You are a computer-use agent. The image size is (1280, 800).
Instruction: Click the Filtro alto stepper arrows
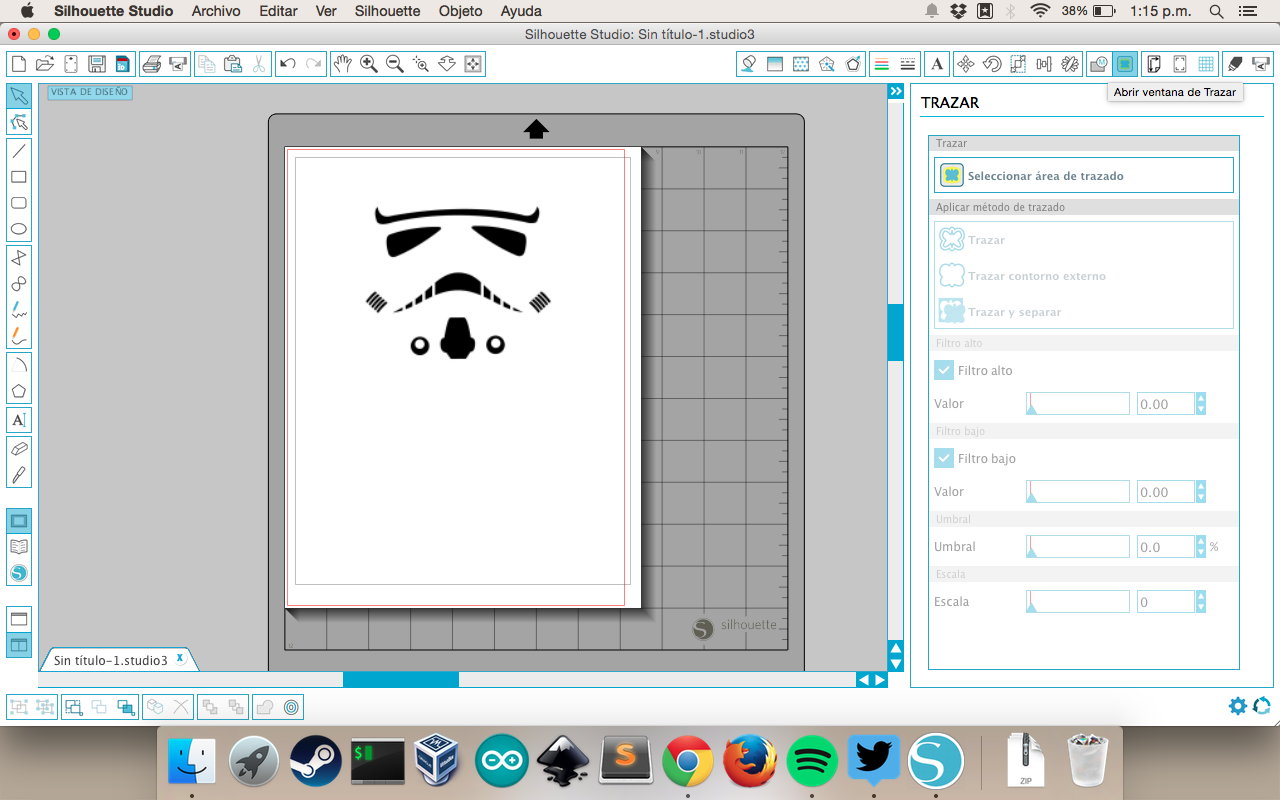1201,404
